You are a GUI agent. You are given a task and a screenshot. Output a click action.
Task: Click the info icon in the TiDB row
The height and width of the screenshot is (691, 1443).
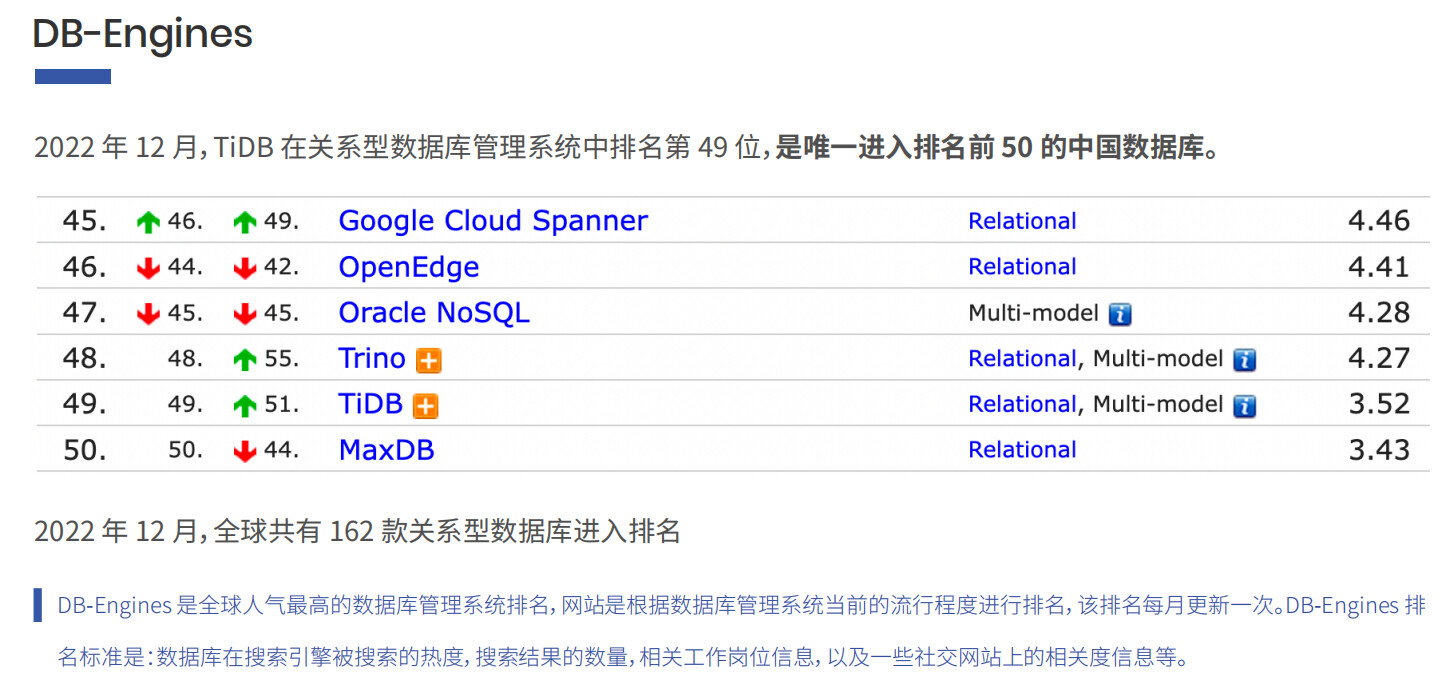tap(1244, 406)
